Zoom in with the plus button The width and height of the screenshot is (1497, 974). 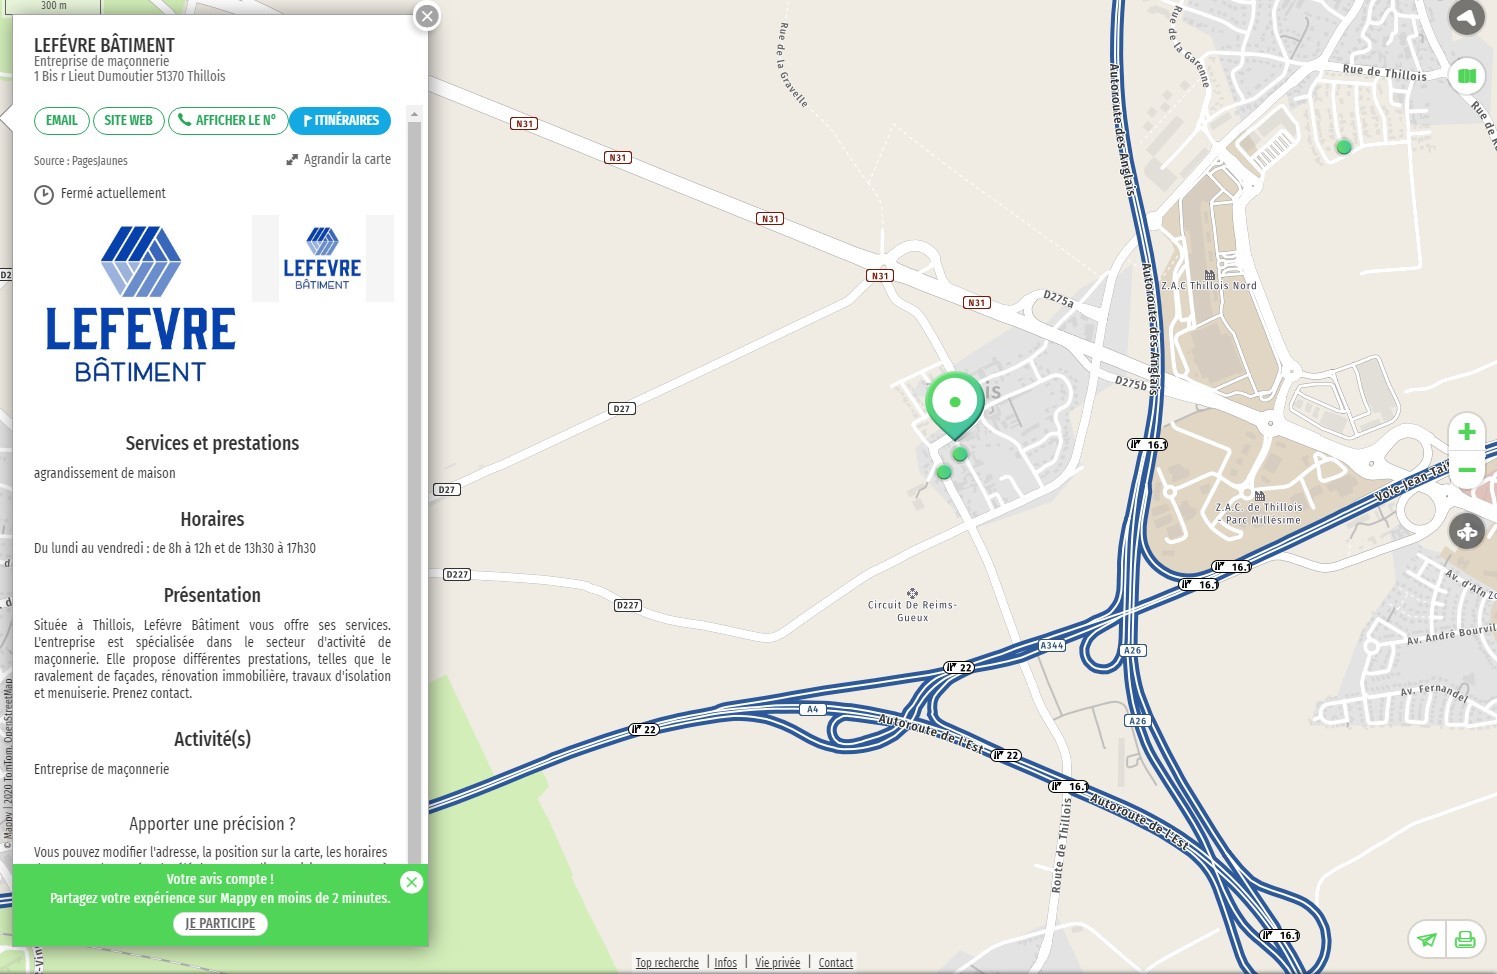(1466, 432)
